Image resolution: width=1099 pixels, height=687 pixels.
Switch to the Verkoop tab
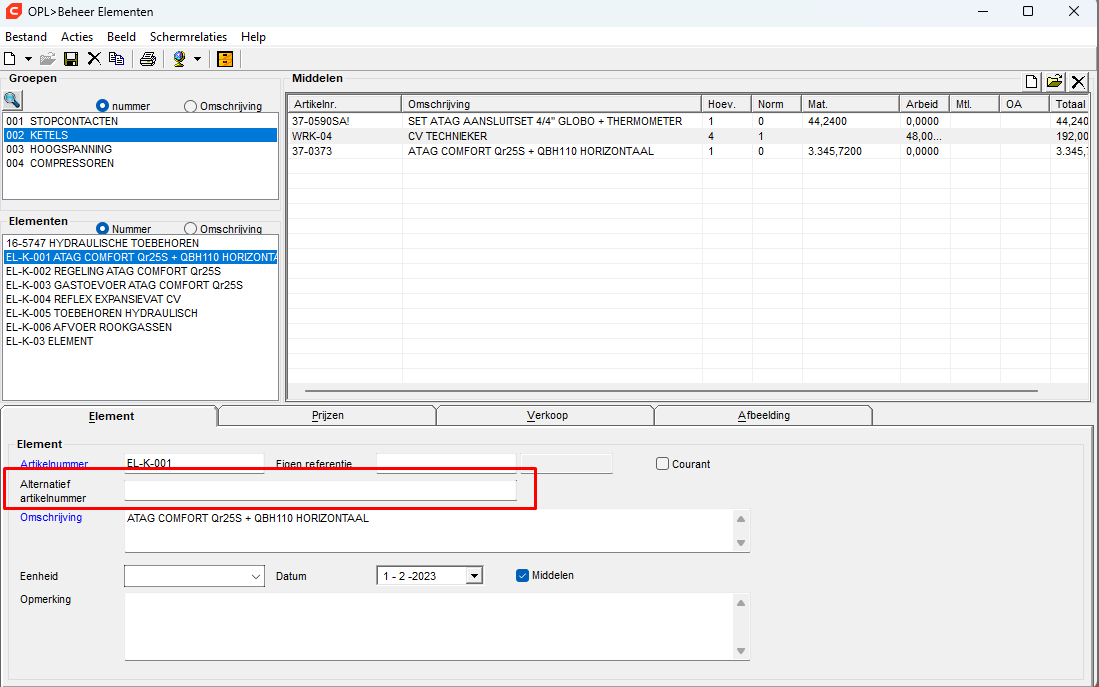point(547,416)
